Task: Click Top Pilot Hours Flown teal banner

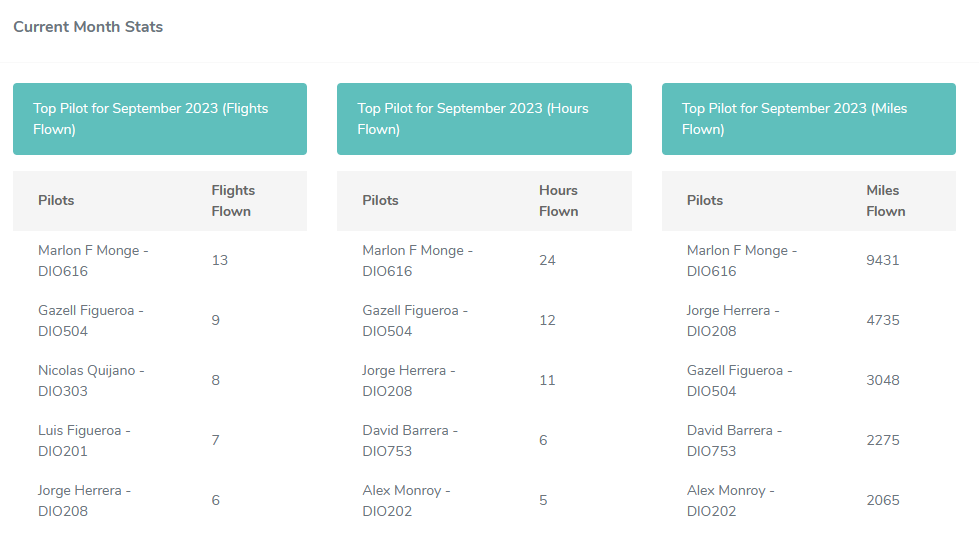Action: pyautogui.click(x=484, y=119)
